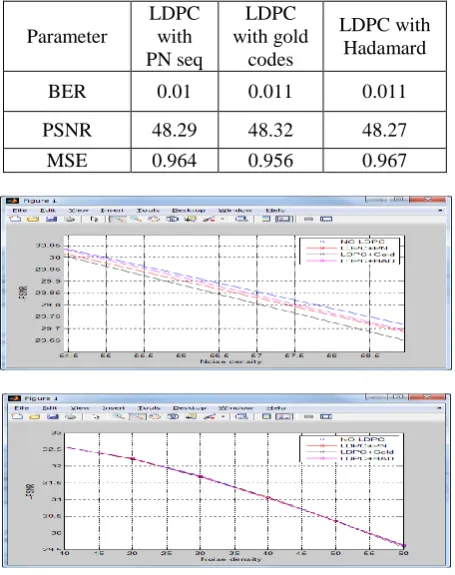
Task: Click New Figure icon in bottom figure window
Action: 17,417
